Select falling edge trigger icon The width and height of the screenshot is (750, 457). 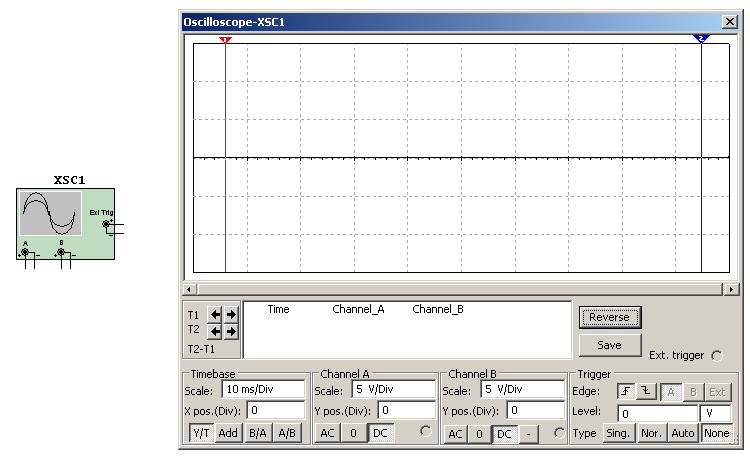pos(646,391)
